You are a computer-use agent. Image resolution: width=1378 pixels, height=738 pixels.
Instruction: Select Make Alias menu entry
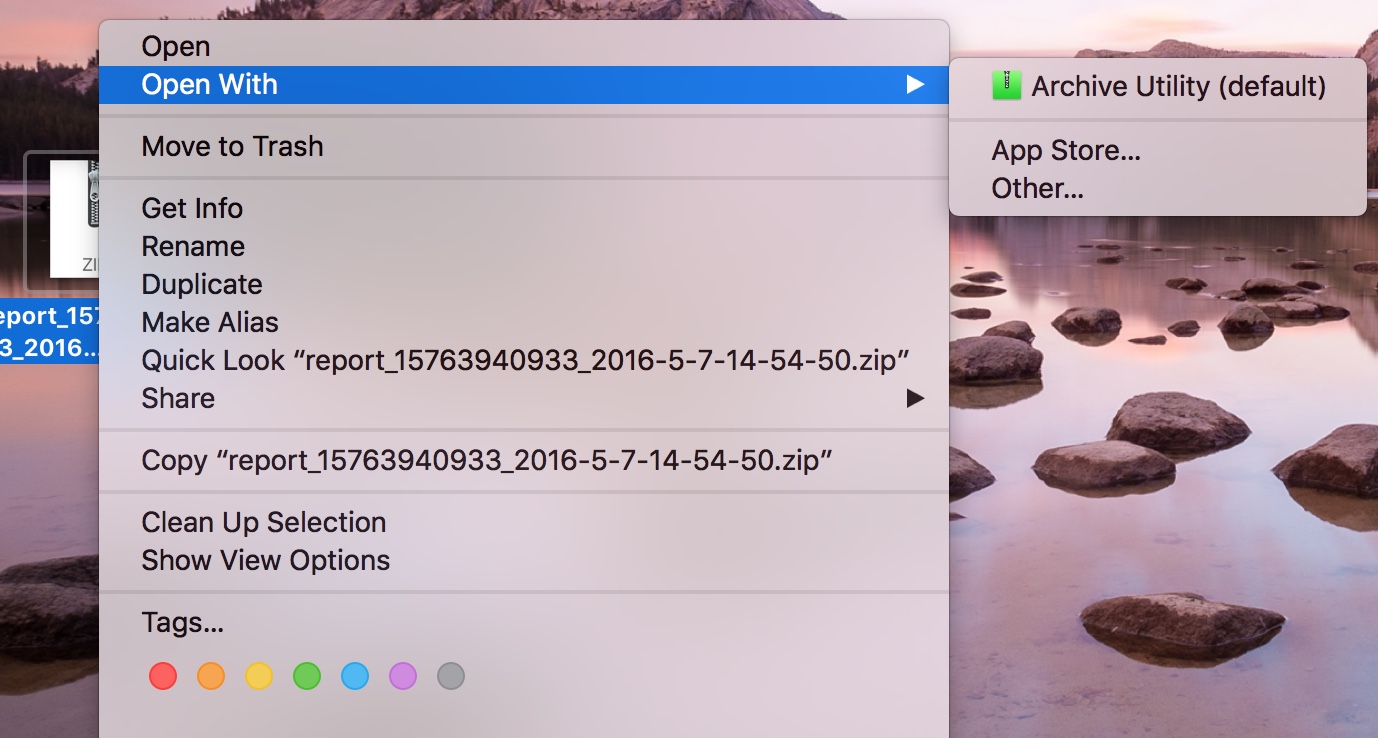[x=210, y=323]
